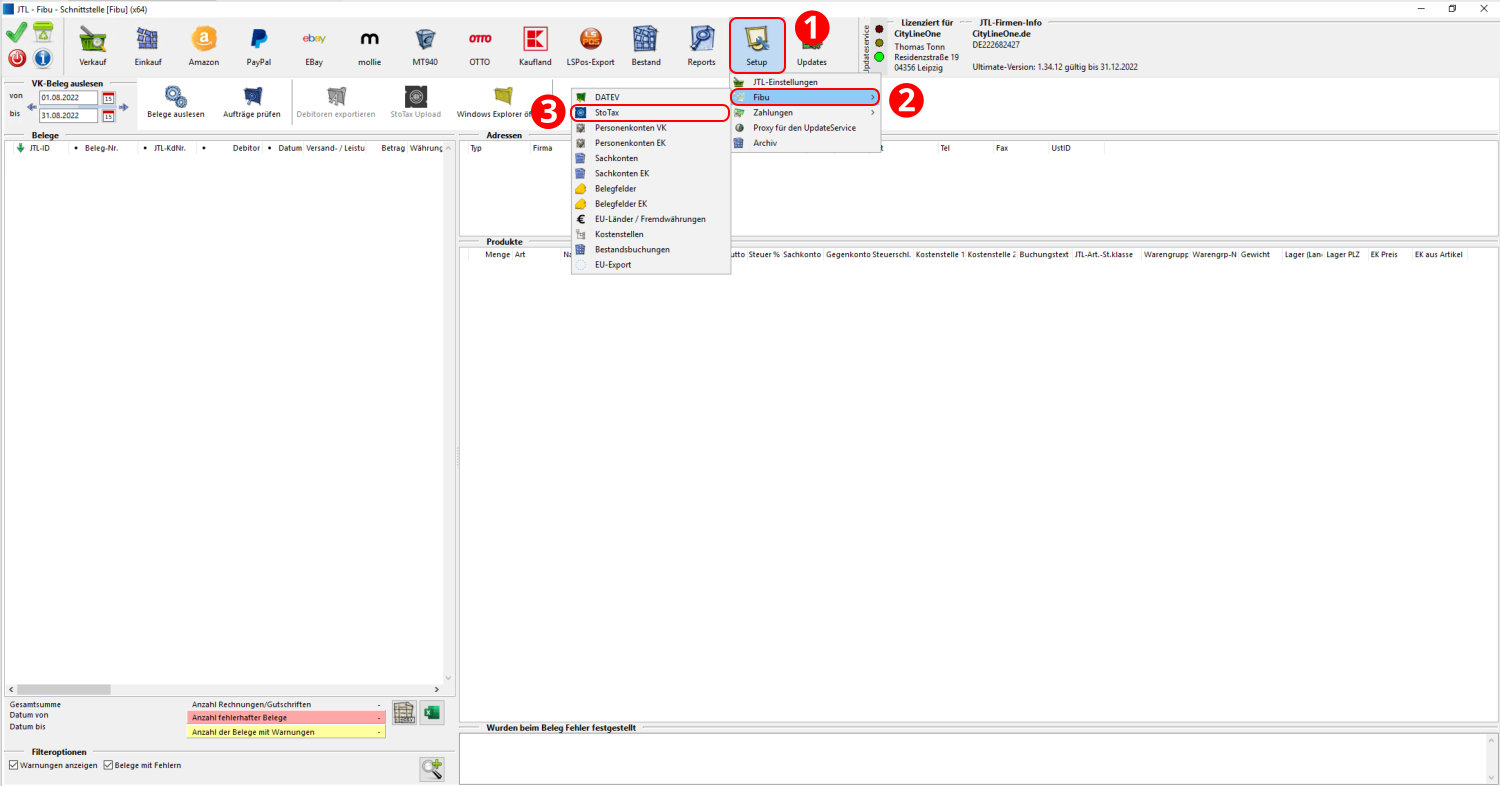
Task: Expand the Zahlungen submenu
Action: (x=805, y=113)
